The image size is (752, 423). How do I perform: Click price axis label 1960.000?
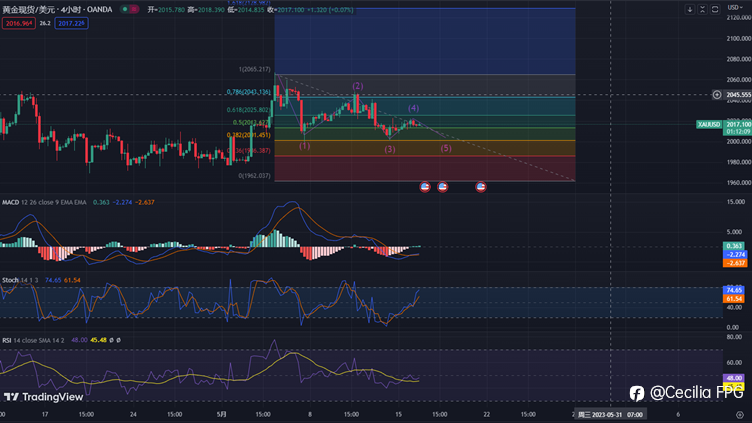click(739, 183)
